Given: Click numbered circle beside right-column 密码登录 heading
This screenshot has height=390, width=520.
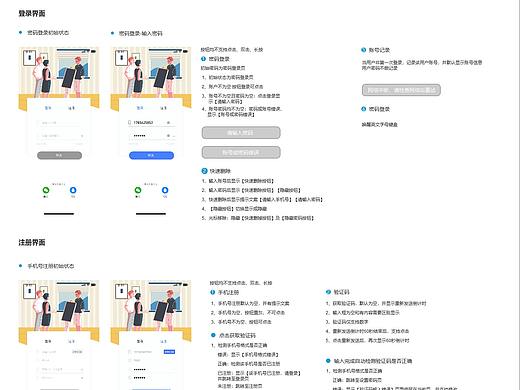Looking at the screenshot, I should (x=364, y=109).
